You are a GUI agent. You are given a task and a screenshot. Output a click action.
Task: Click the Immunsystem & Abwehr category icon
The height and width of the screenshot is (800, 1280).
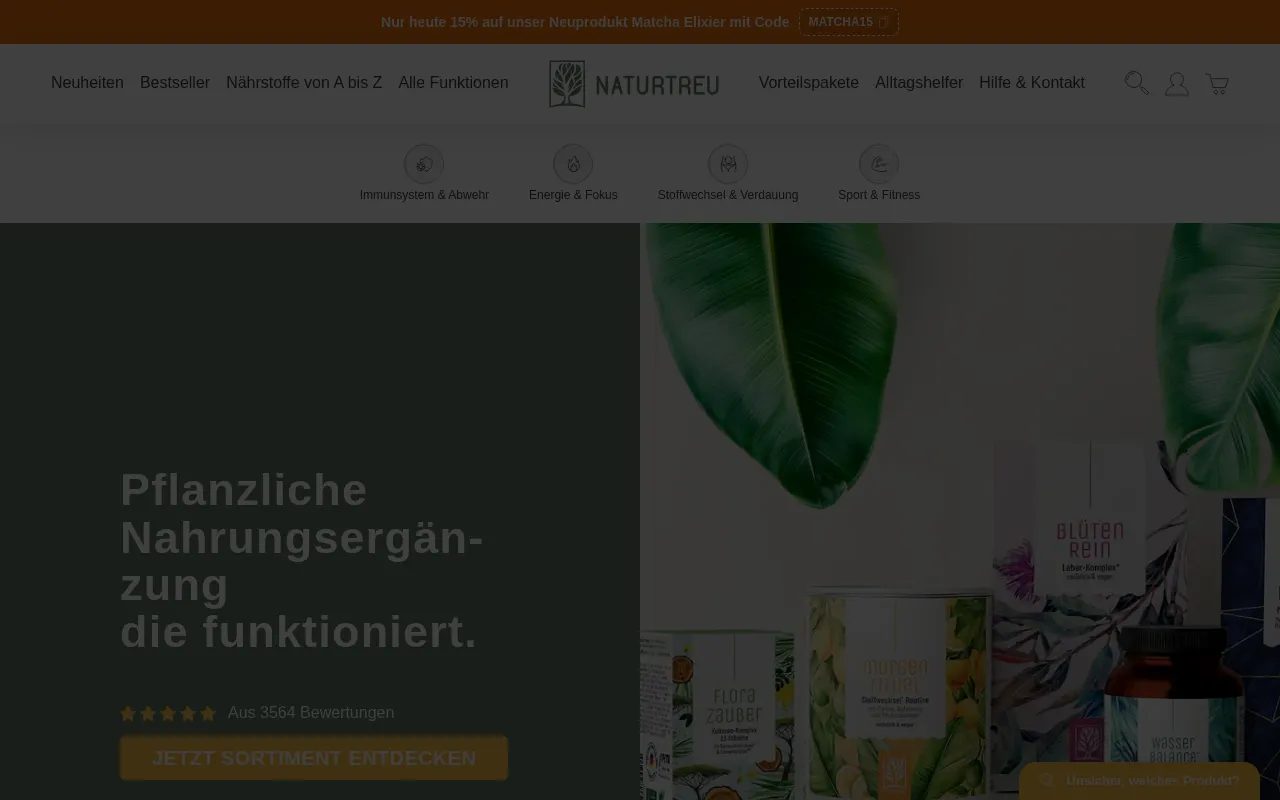424,164
